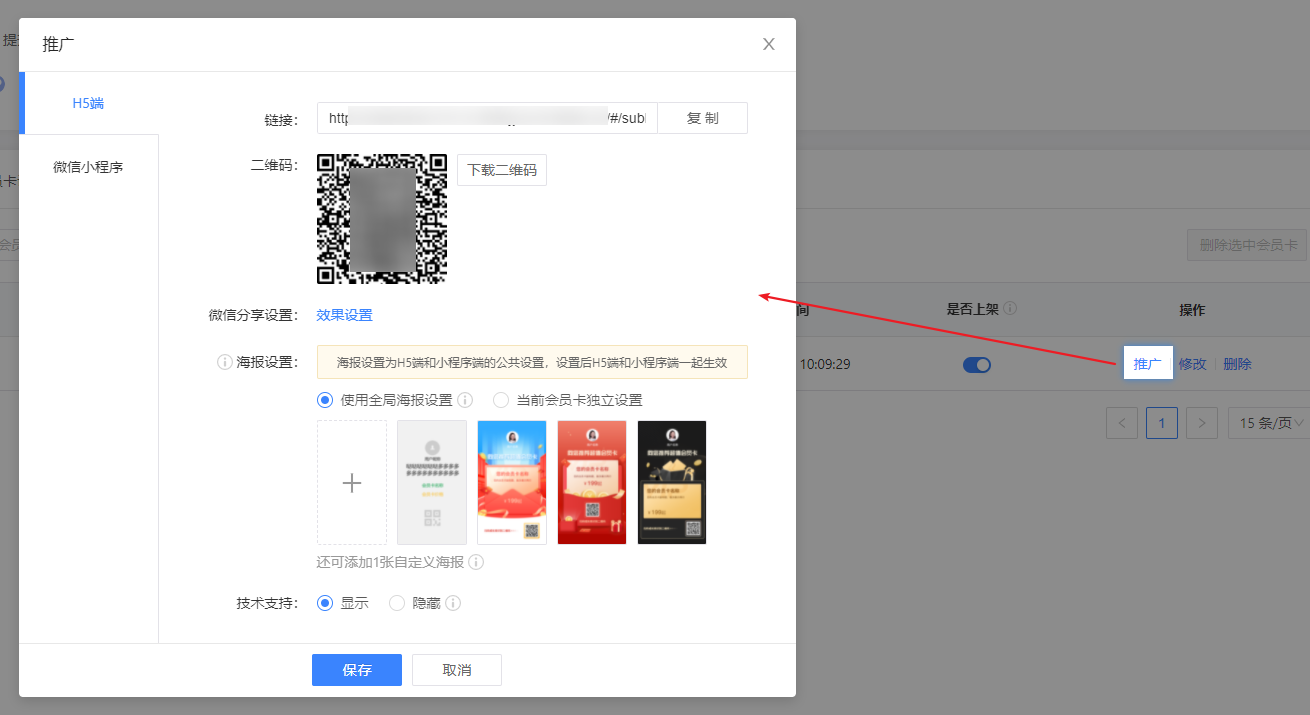Download the QR code via 下载二维码
This screenshot has height=715, width=1310.
click(x=502, y=170)
